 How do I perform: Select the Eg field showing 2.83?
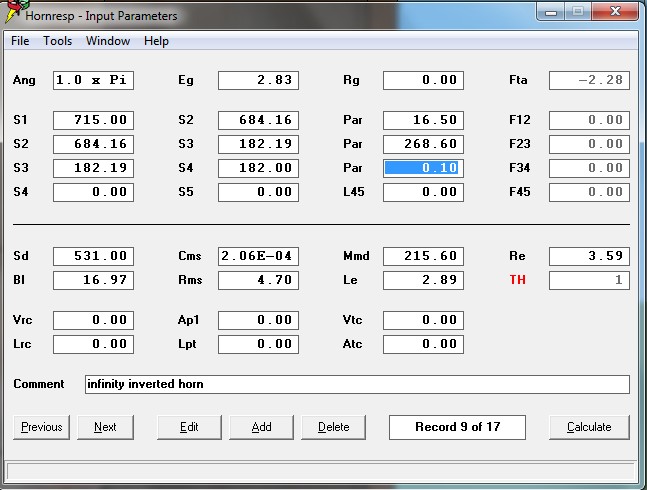(258, 80)
